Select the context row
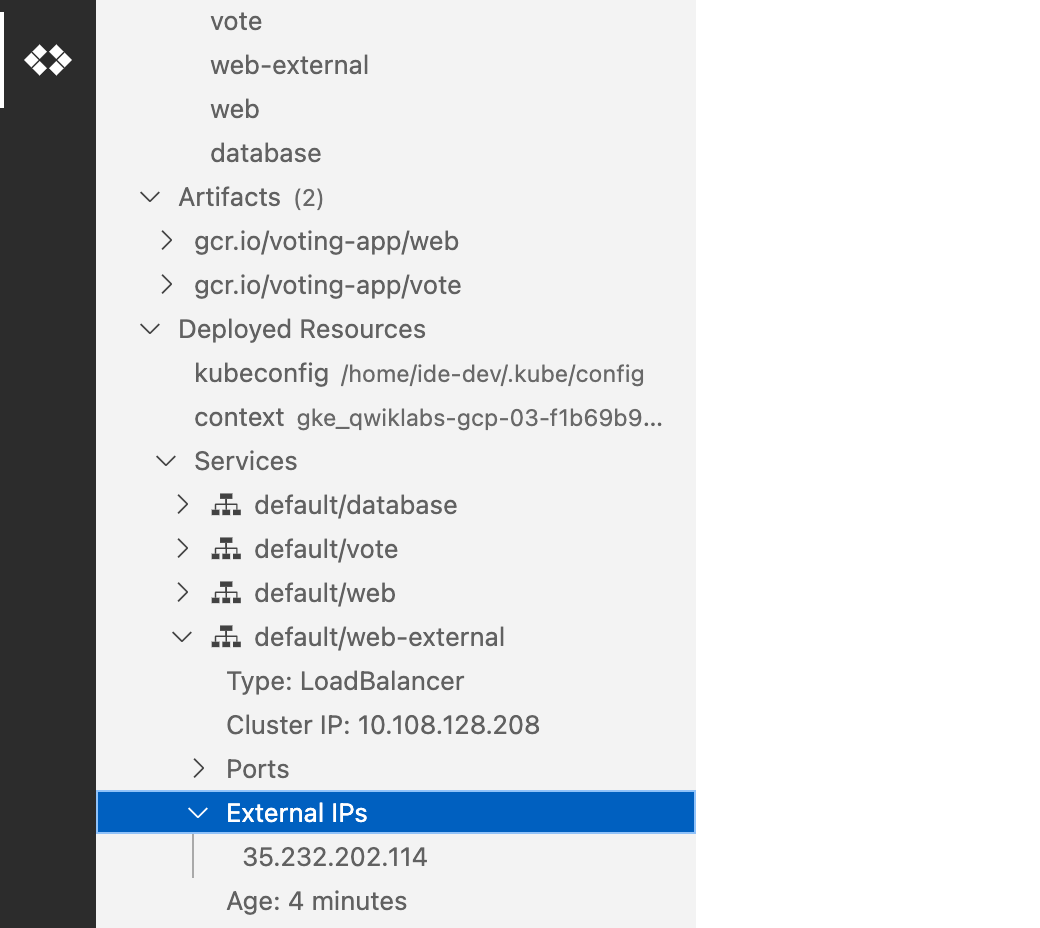This screenshot has width=1040, height=928. click(396, 417)
